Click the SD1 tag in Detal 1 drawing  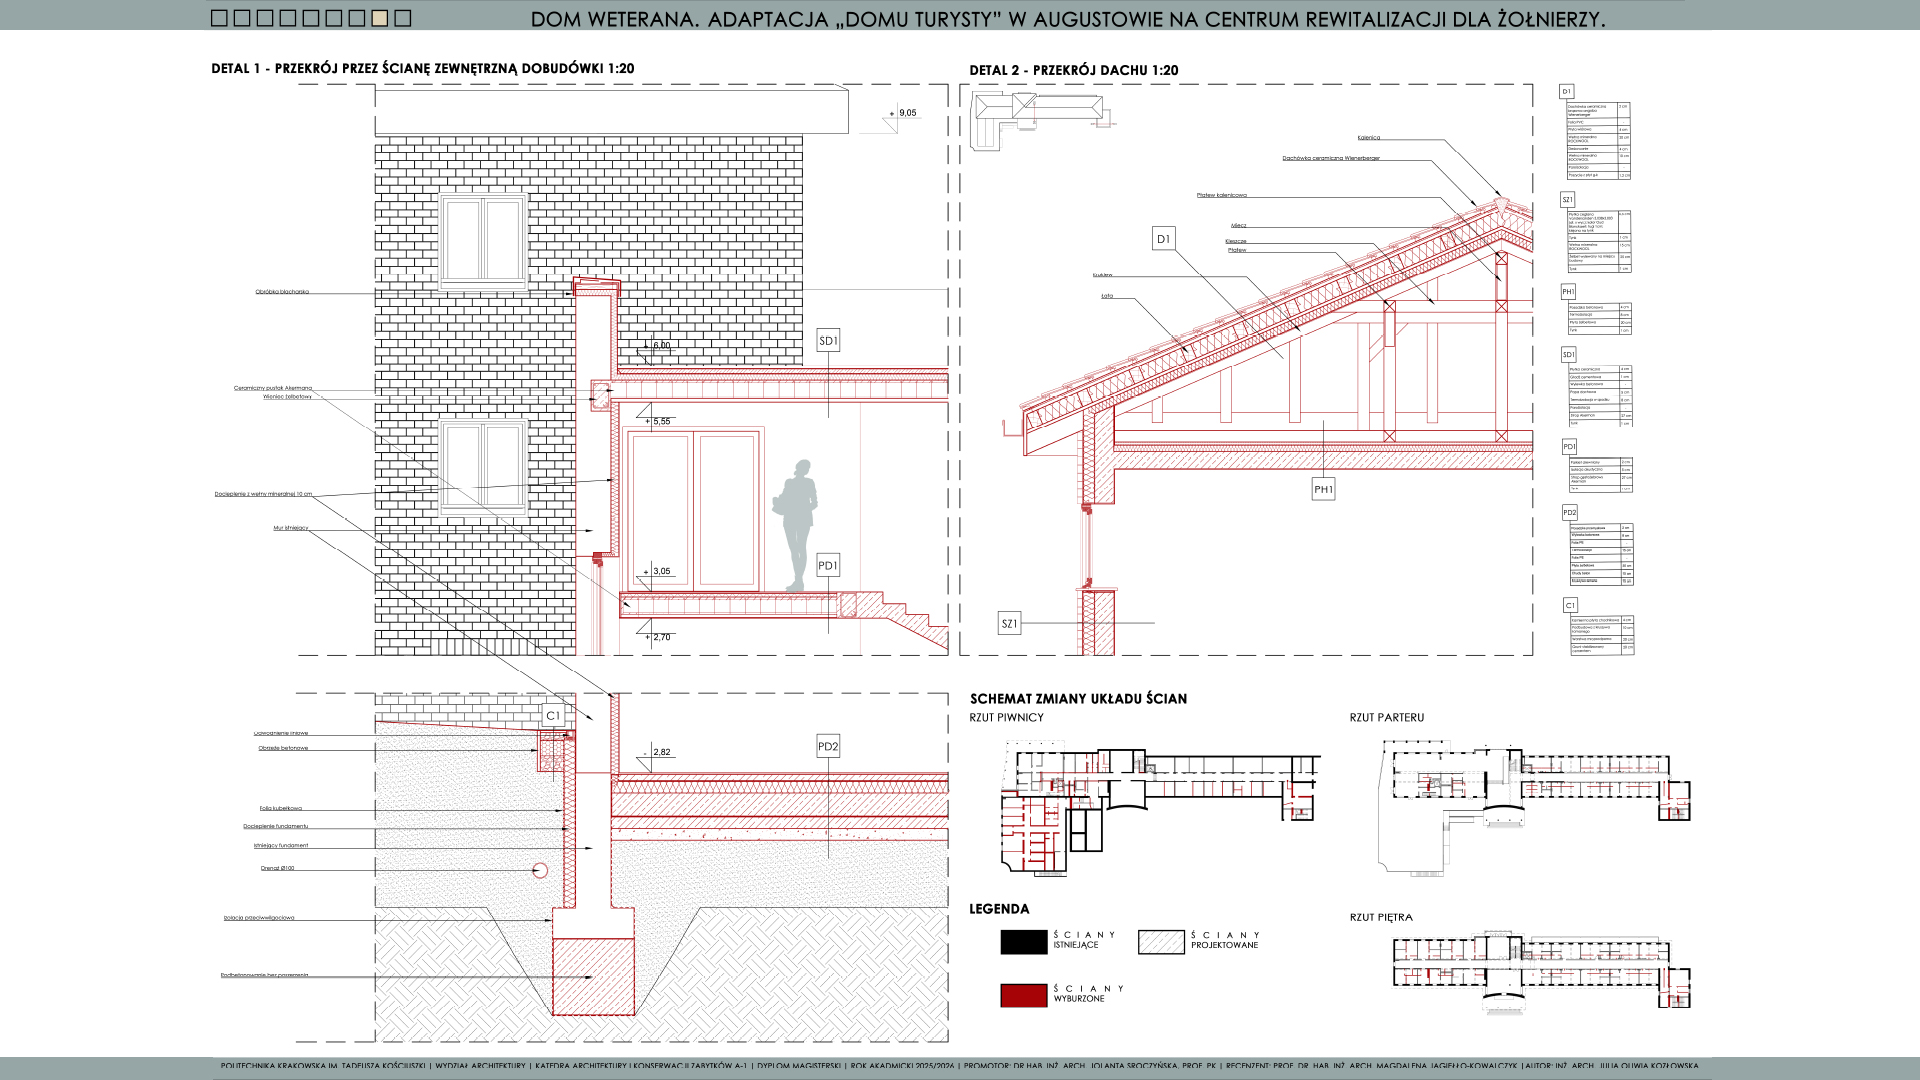pos(828,341)
